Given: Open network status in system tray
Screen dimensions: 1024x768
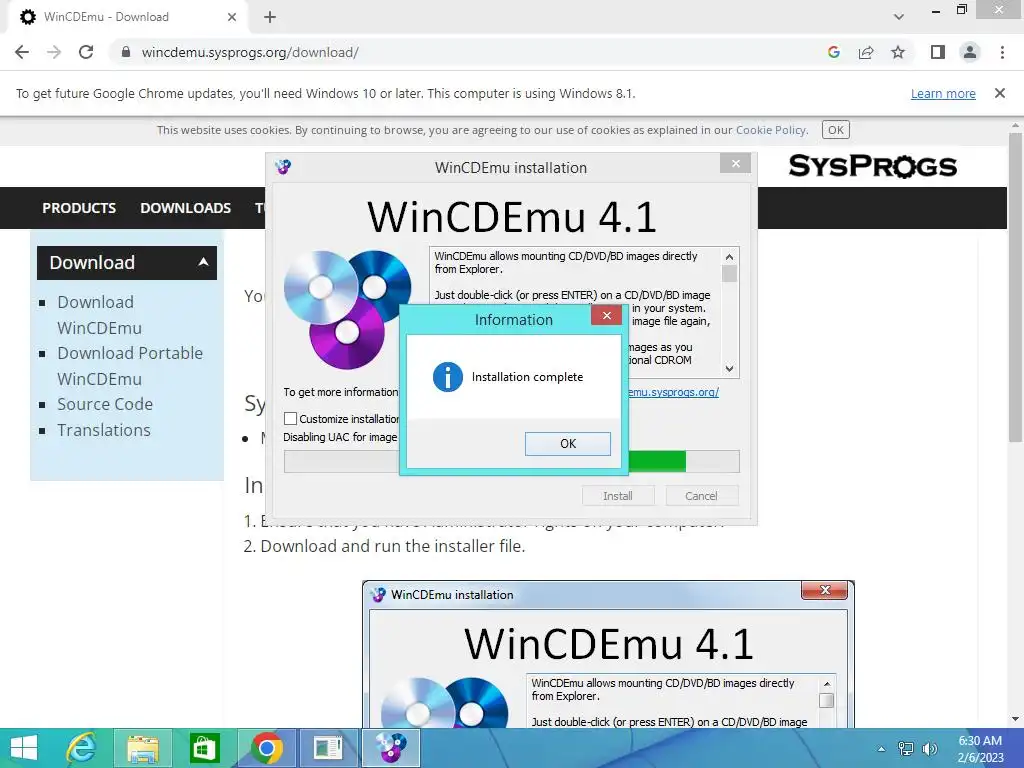Looking at the screenshot, I should click(x=906, y=748).
